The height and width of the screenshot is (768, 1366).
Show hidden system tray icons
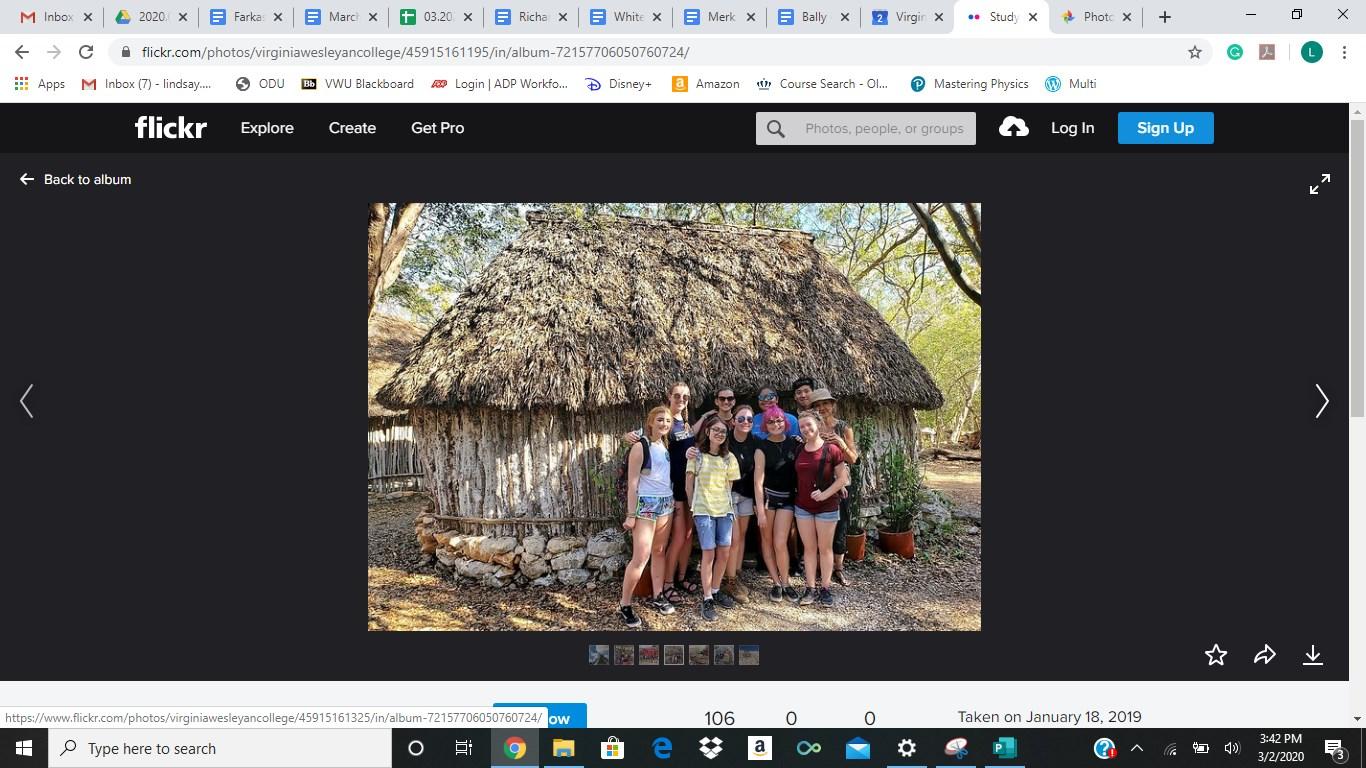(x=1137, y=748)
